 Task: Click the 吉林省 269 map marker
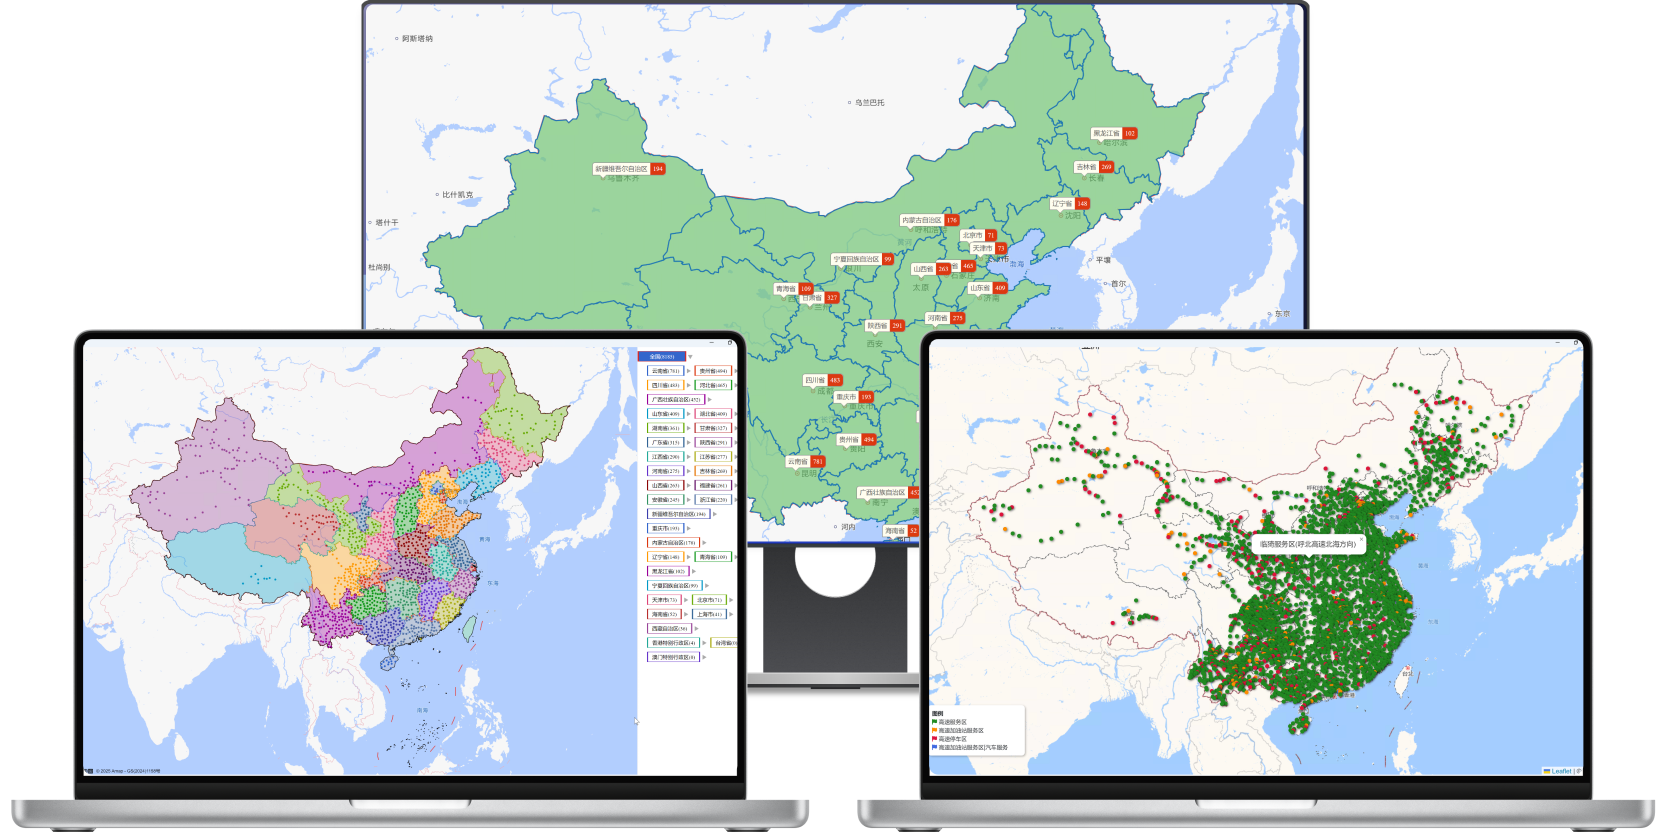tap(1094, 167)
